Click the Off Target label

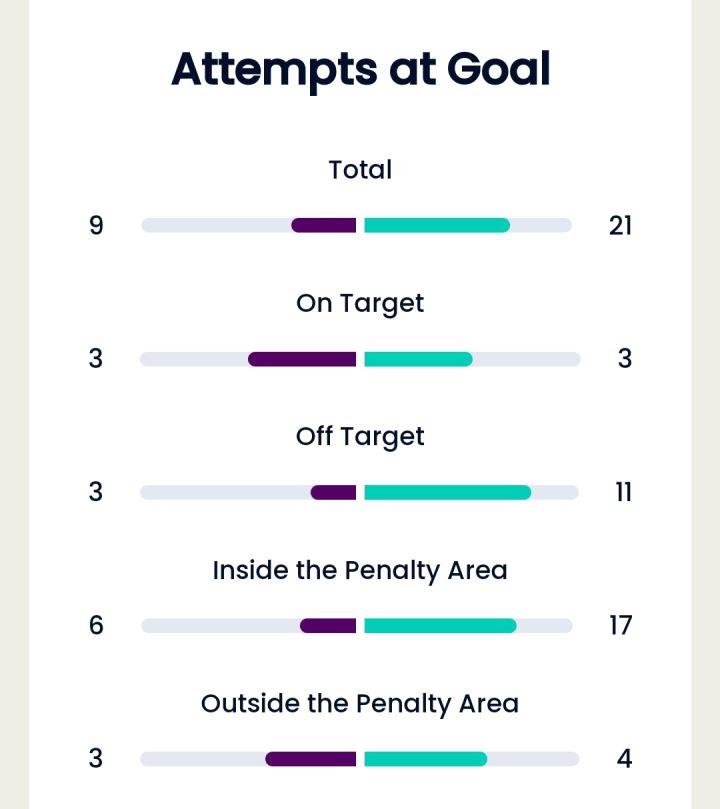pos(360,436)
